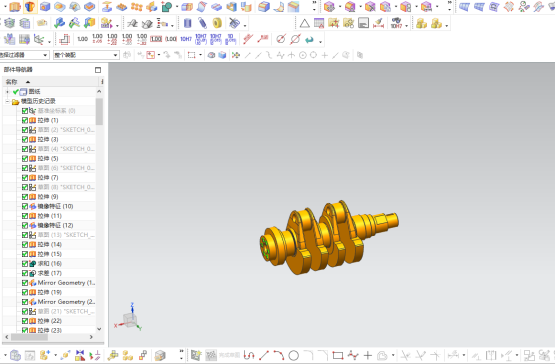The height and width of the screenshot is (364, 555).
Task: Uncheck the first Mirror Geometry (1… checkbox
Action: point(25,283)
